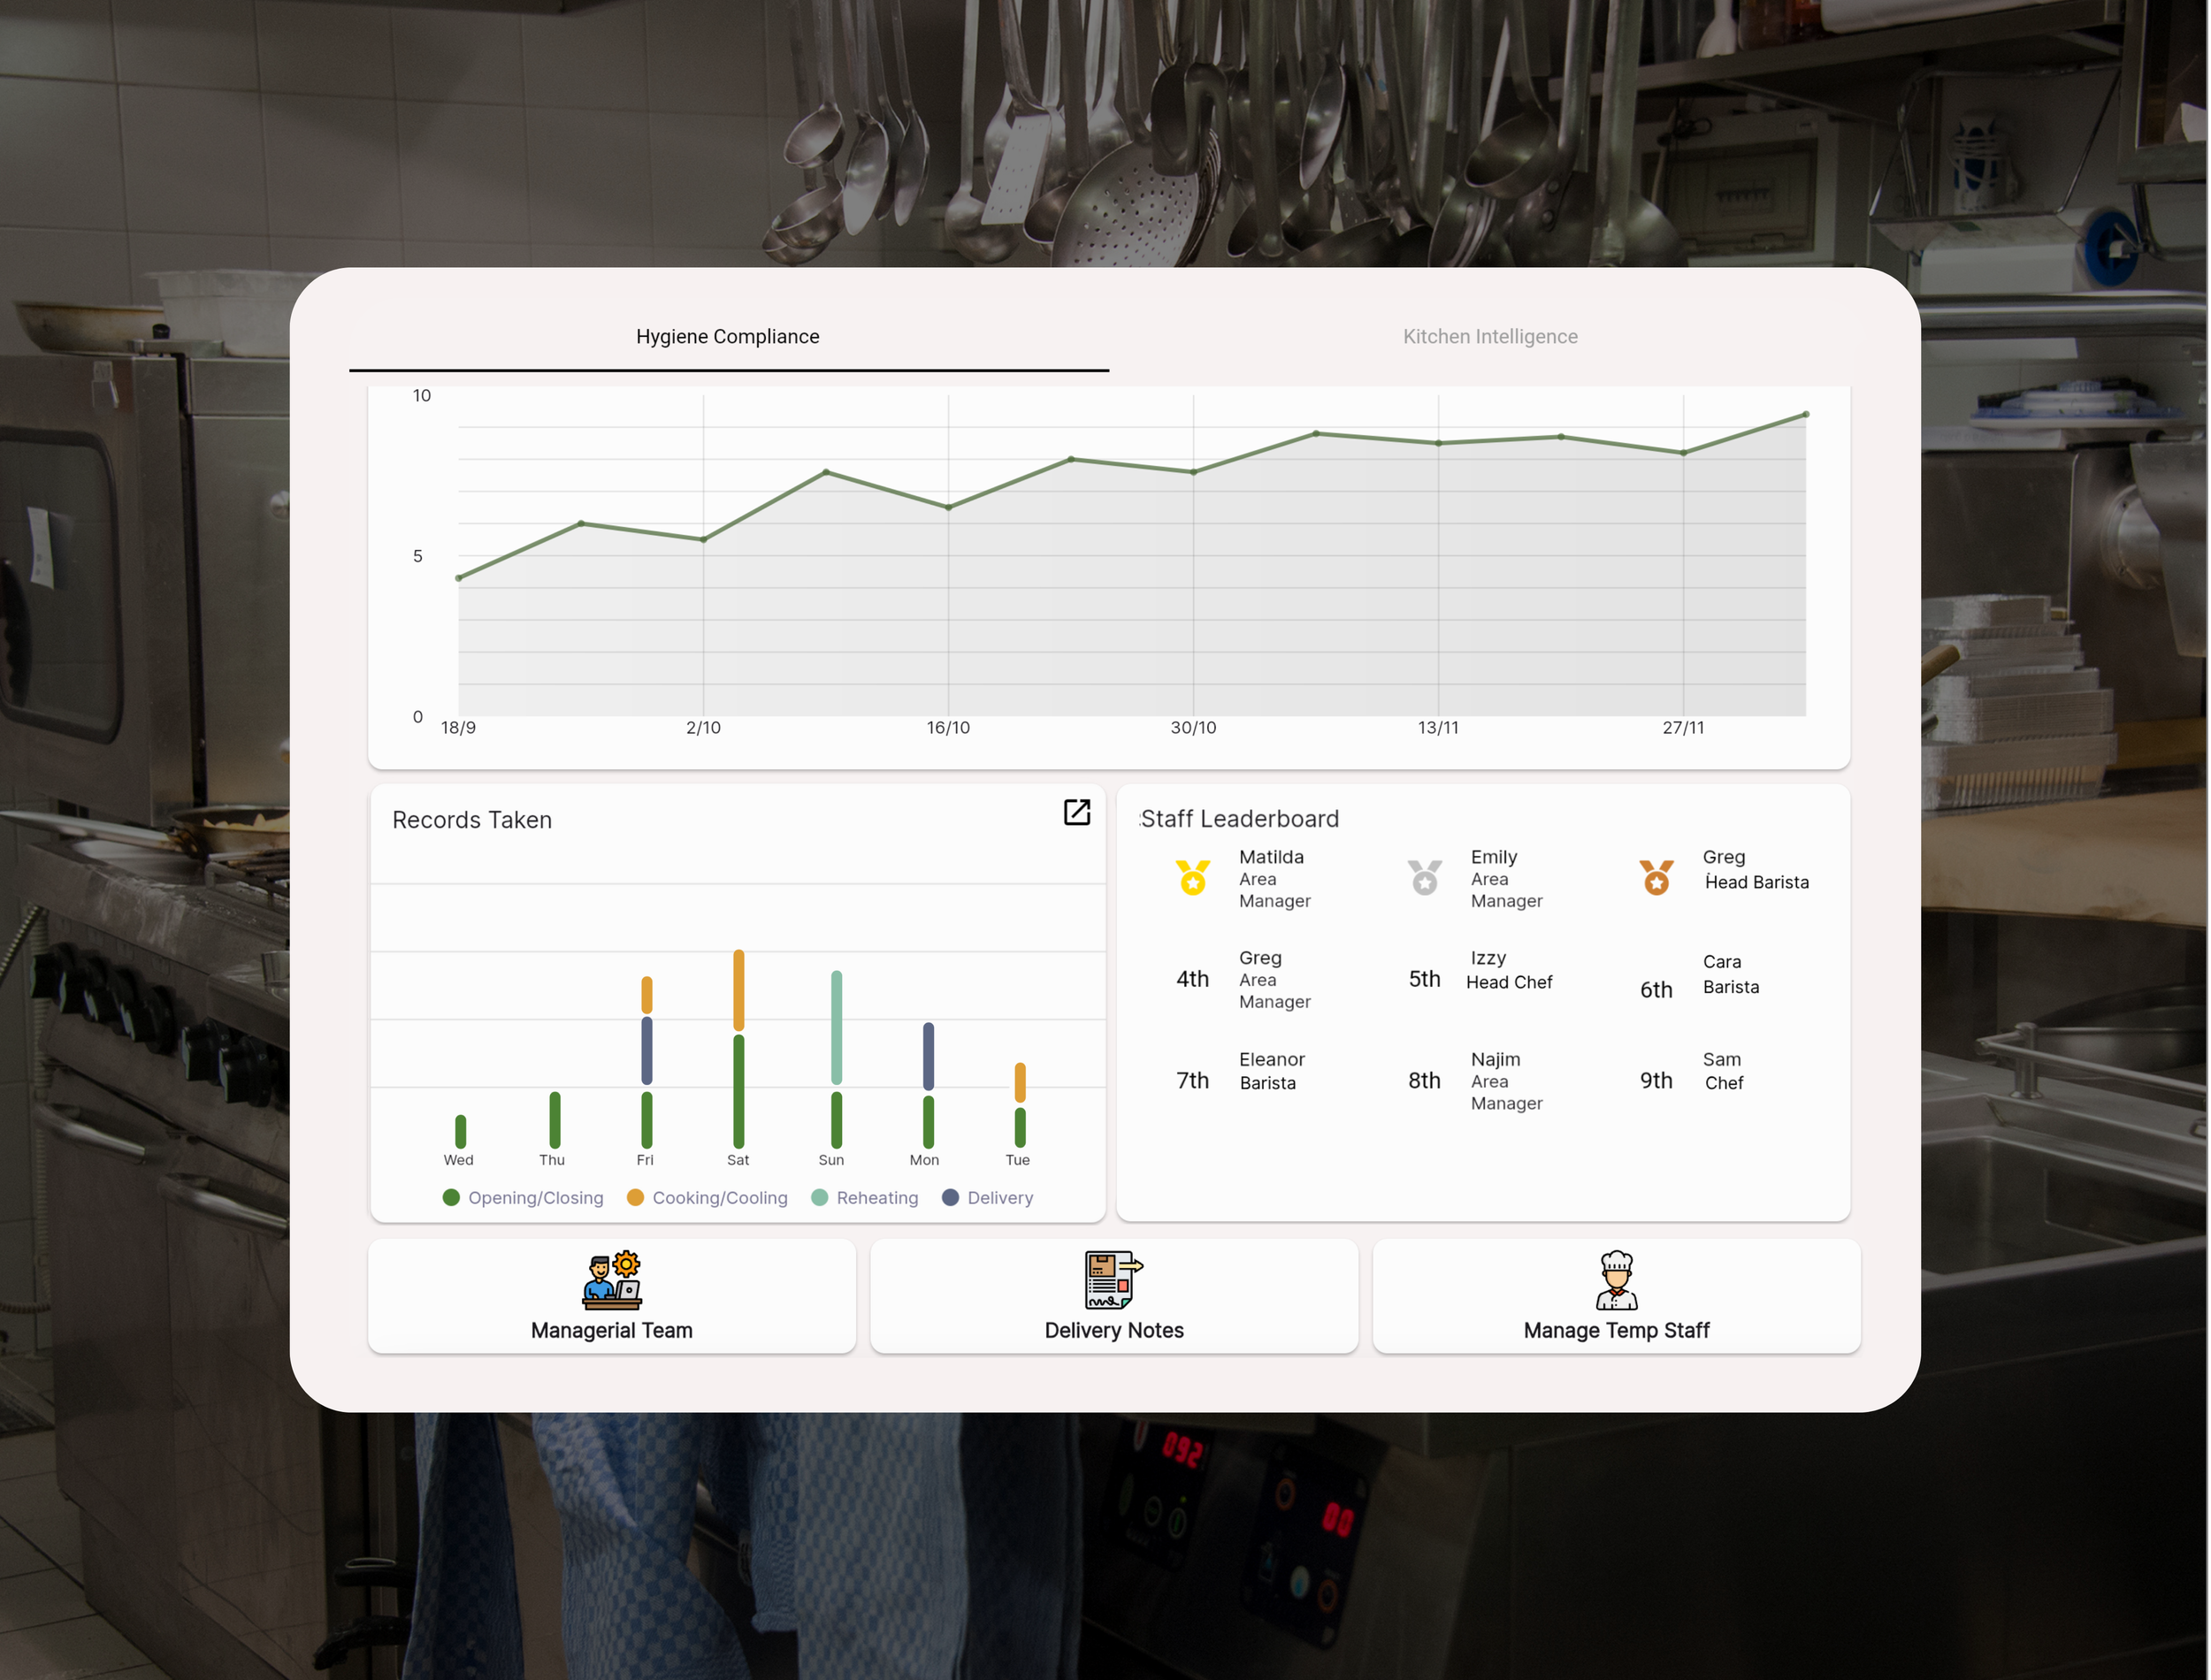2211x1680 pixels.
Task: Select Hygiene Compliance tab
Action: 728,337
